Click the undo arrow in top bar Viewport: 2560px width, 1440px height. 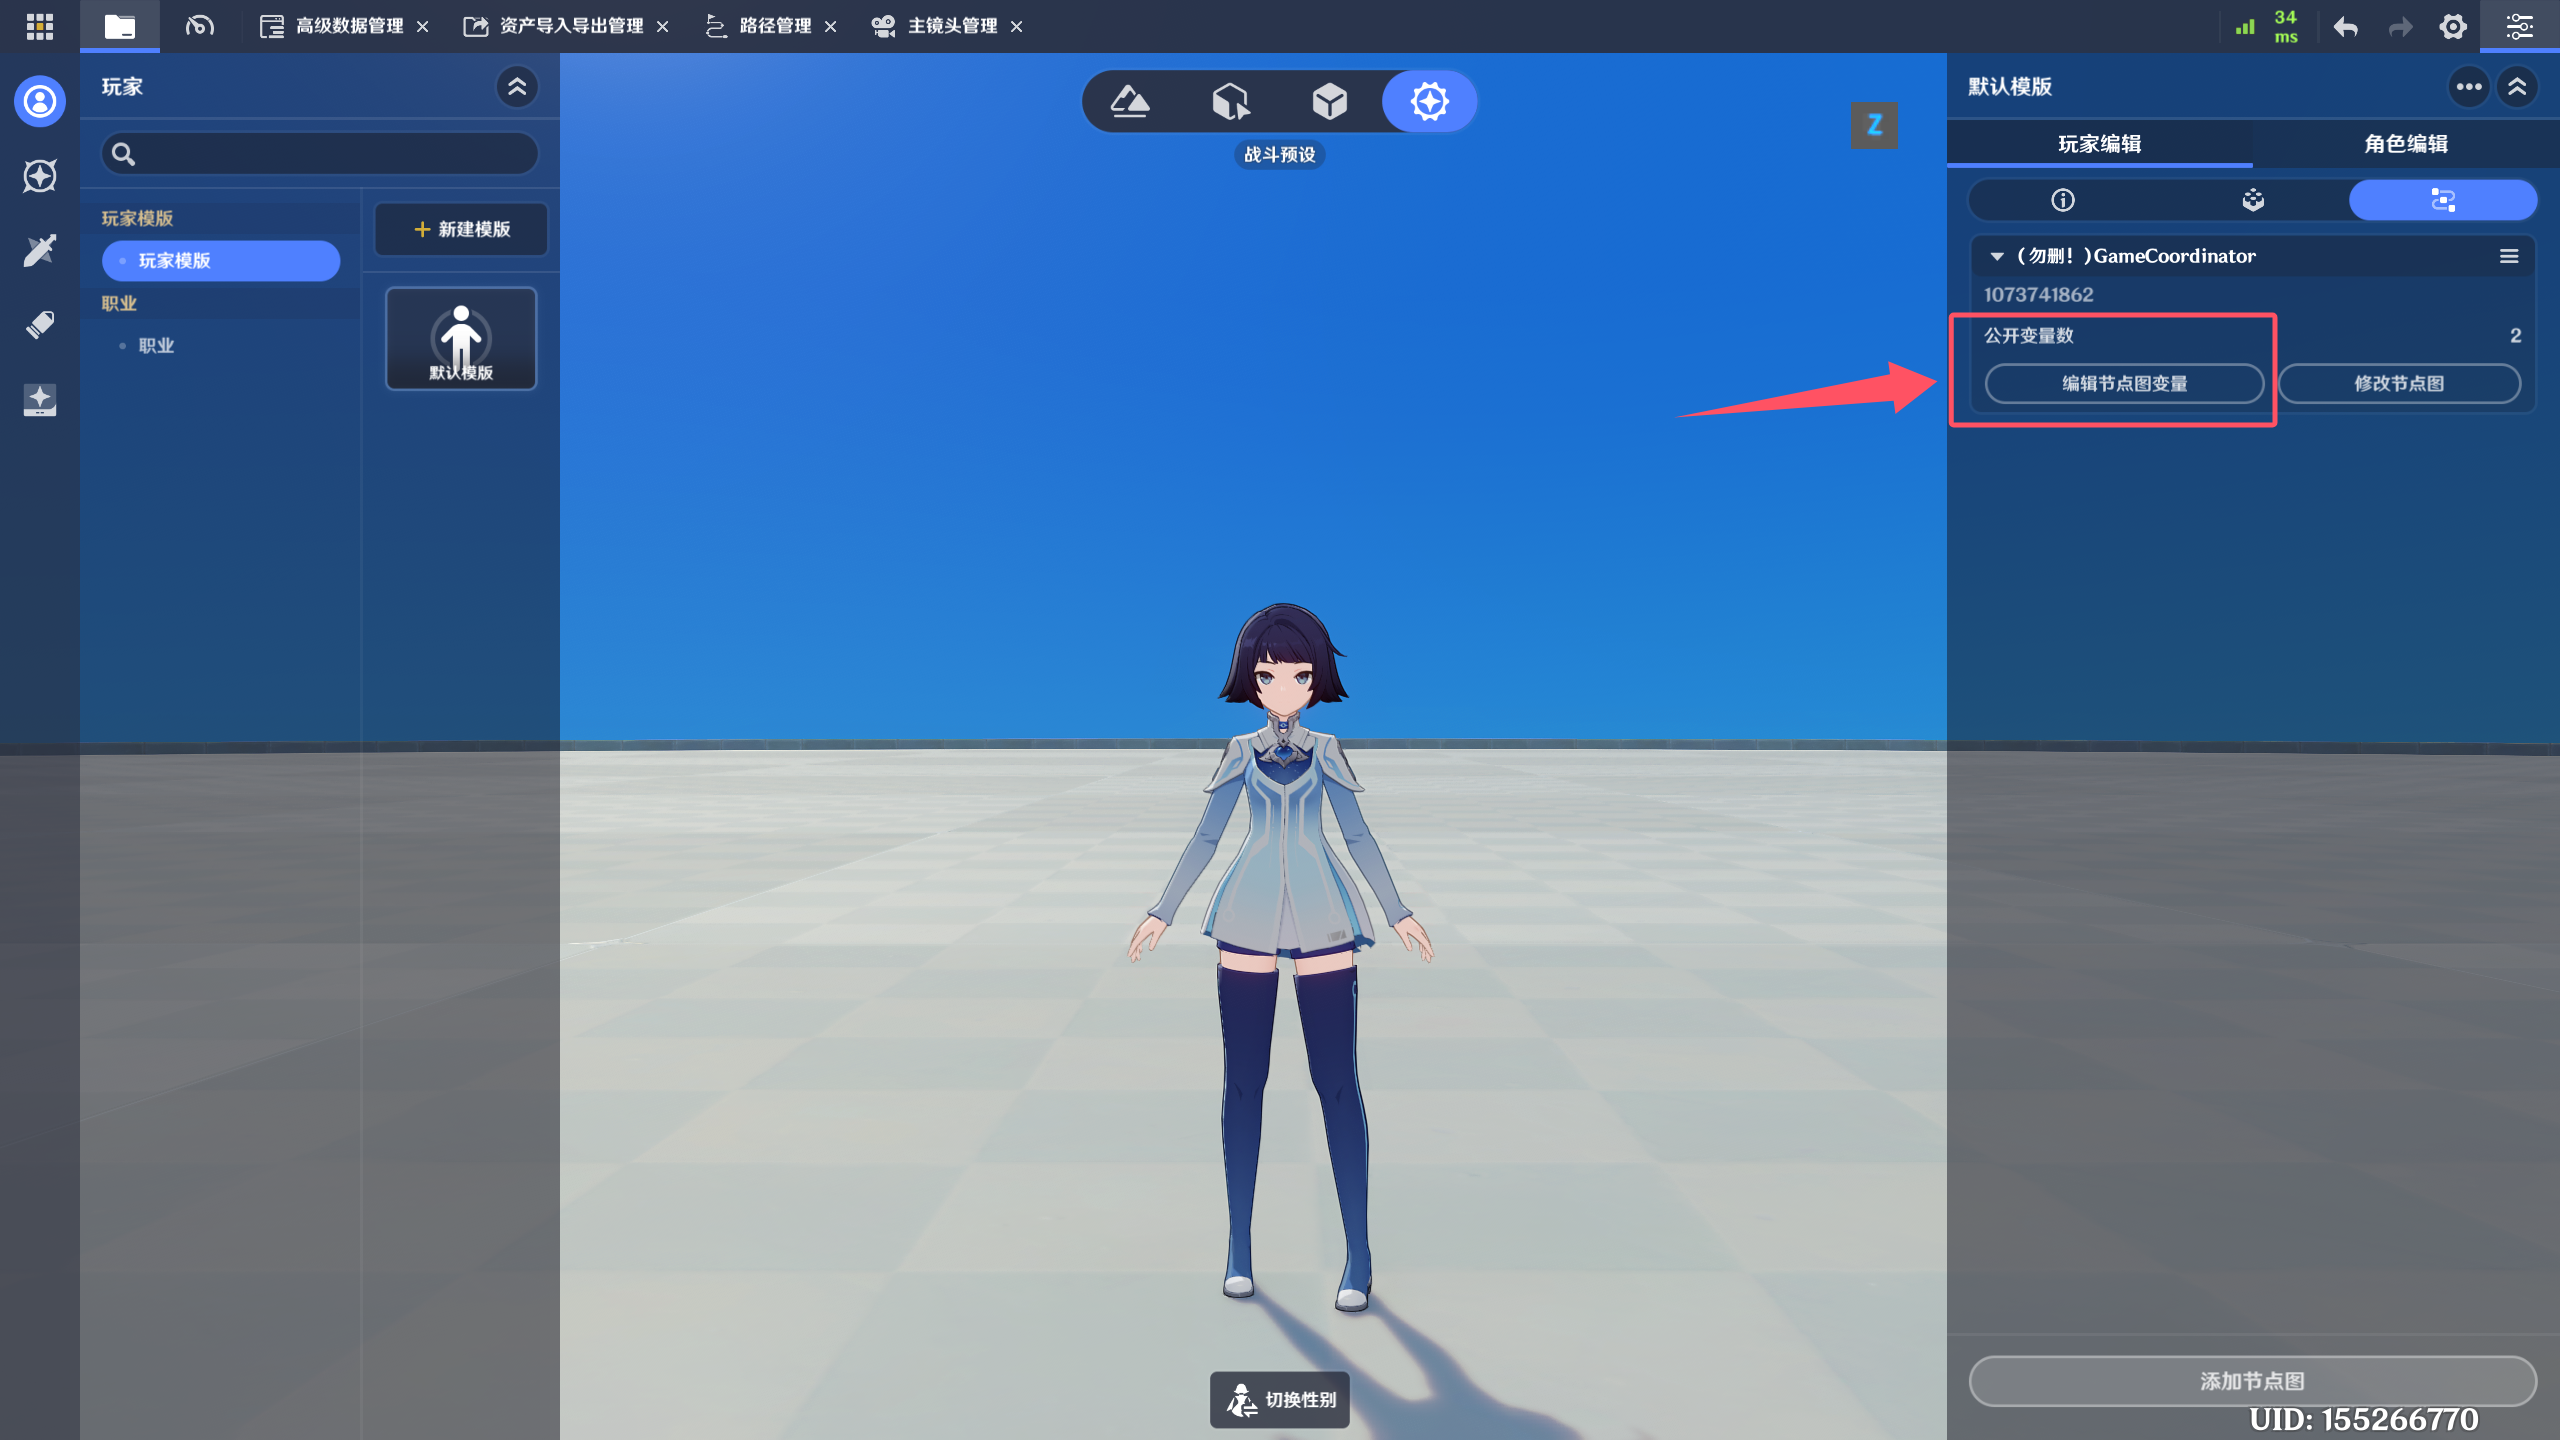pyautogui.click(x=2345, y=27)
